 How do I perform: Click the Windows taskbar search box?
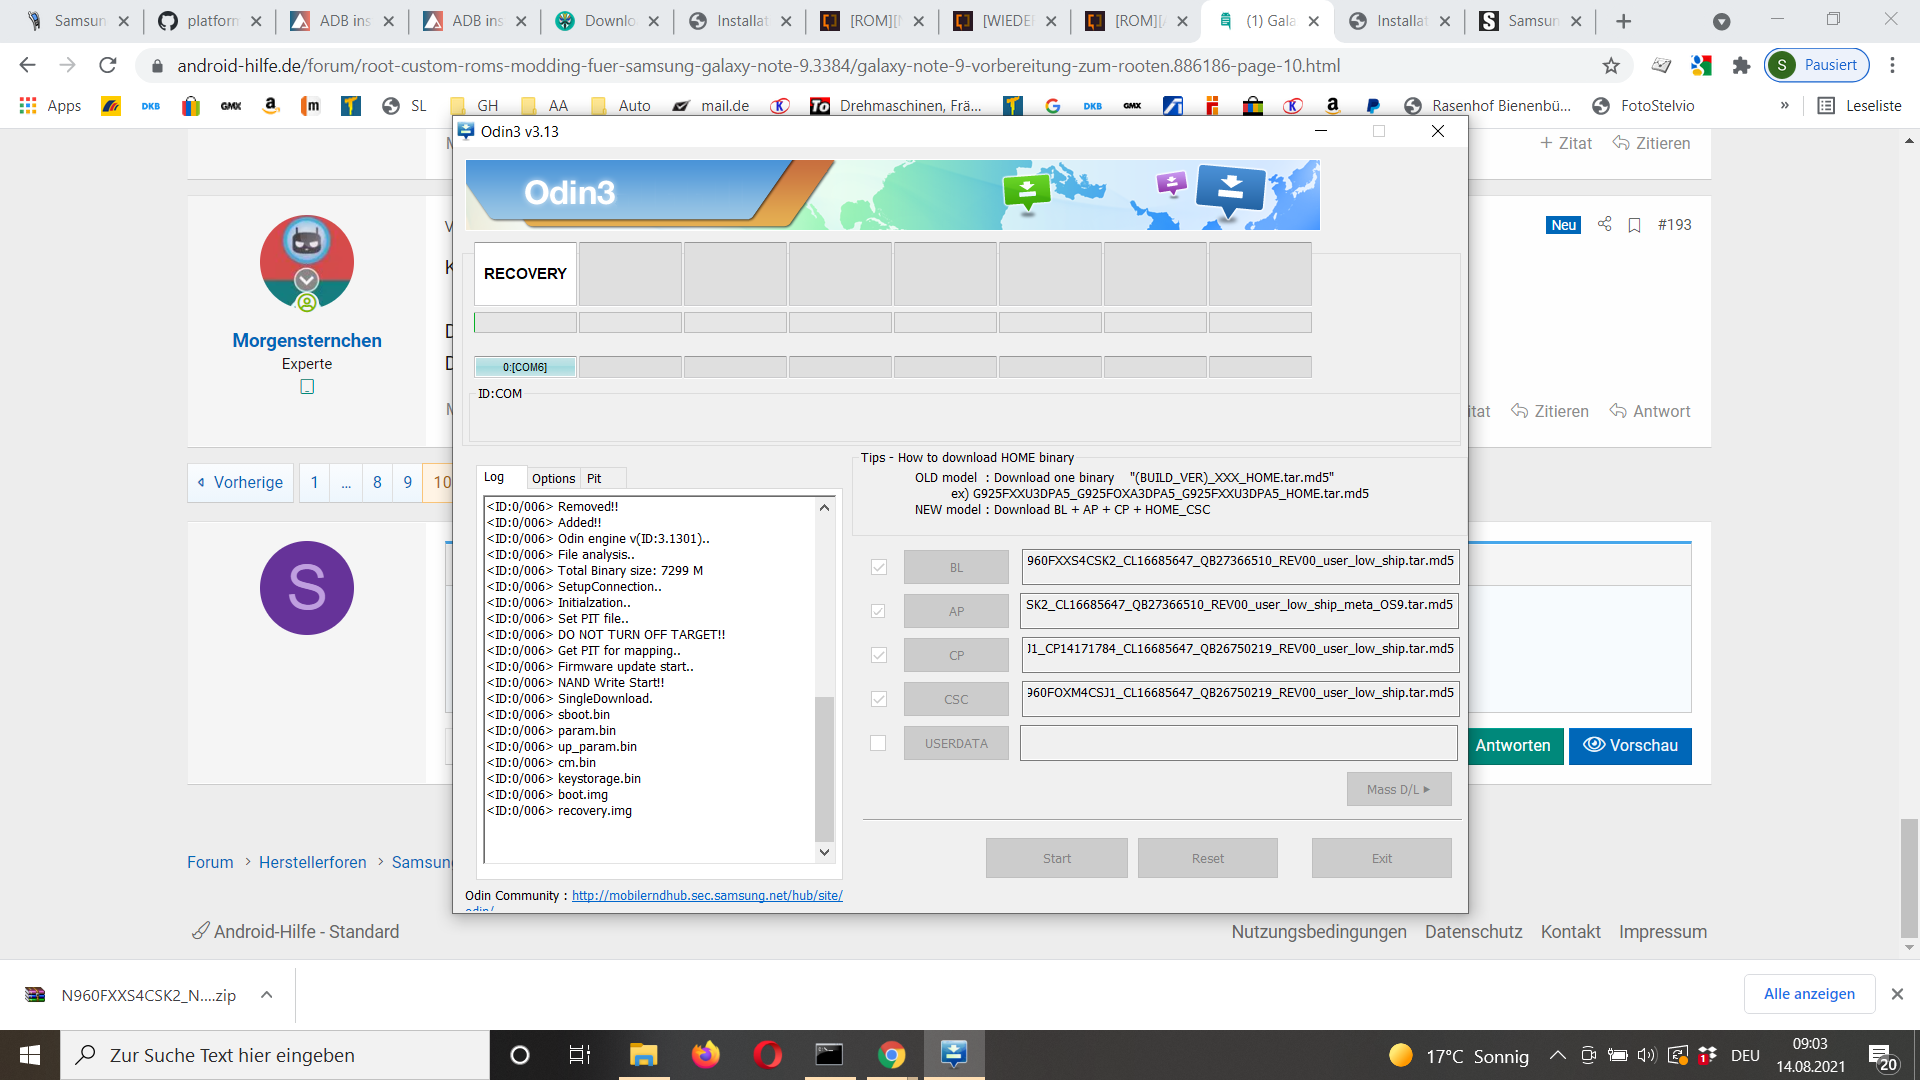click(x=275, y=1055)
